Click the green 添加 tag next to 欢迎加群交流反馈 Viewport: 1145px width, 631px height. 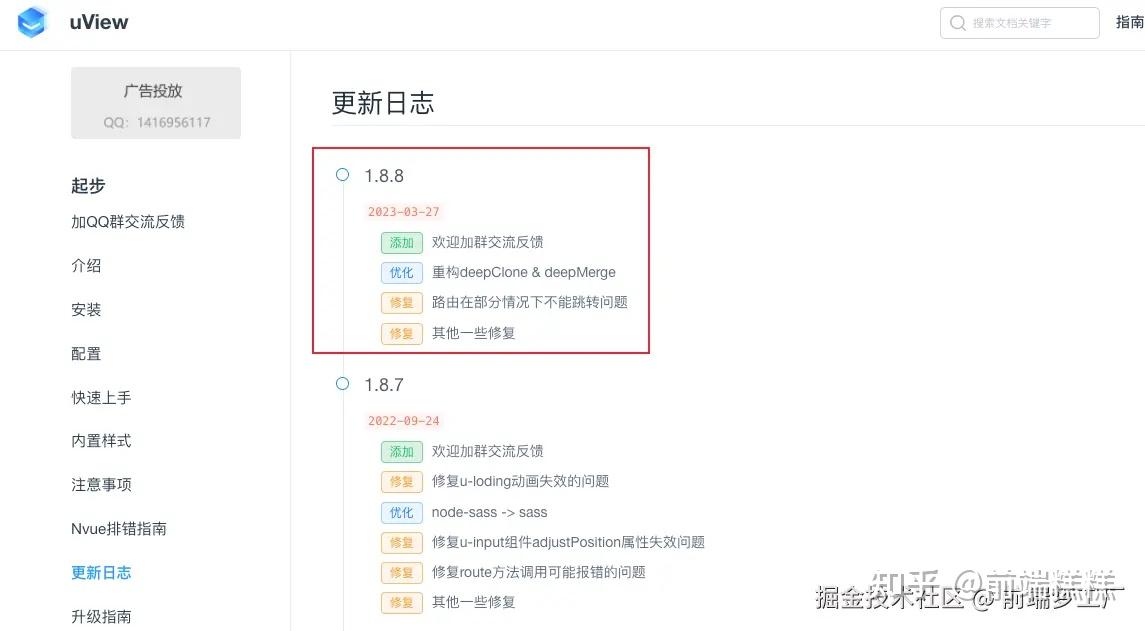pyautogui.click(x=401, y=242)
